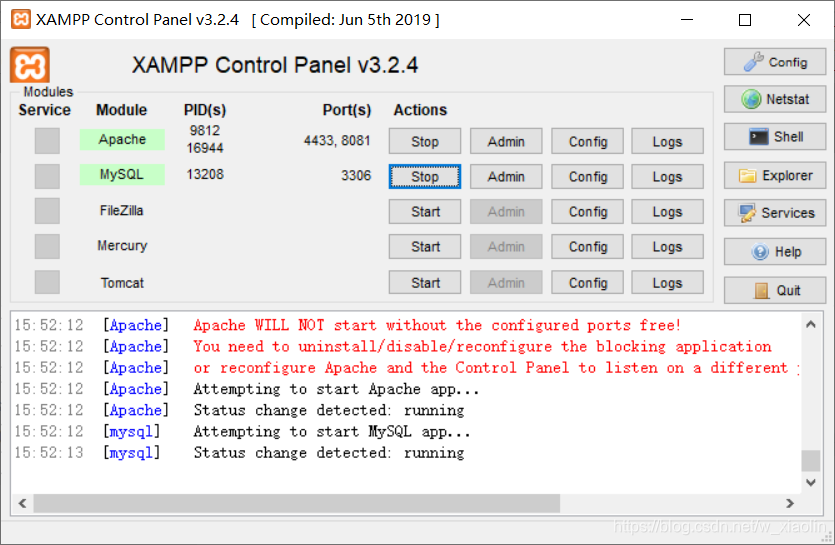835x545 pixels.
Task: Start the FileZilla module
Action: click(x=425, y=212)
